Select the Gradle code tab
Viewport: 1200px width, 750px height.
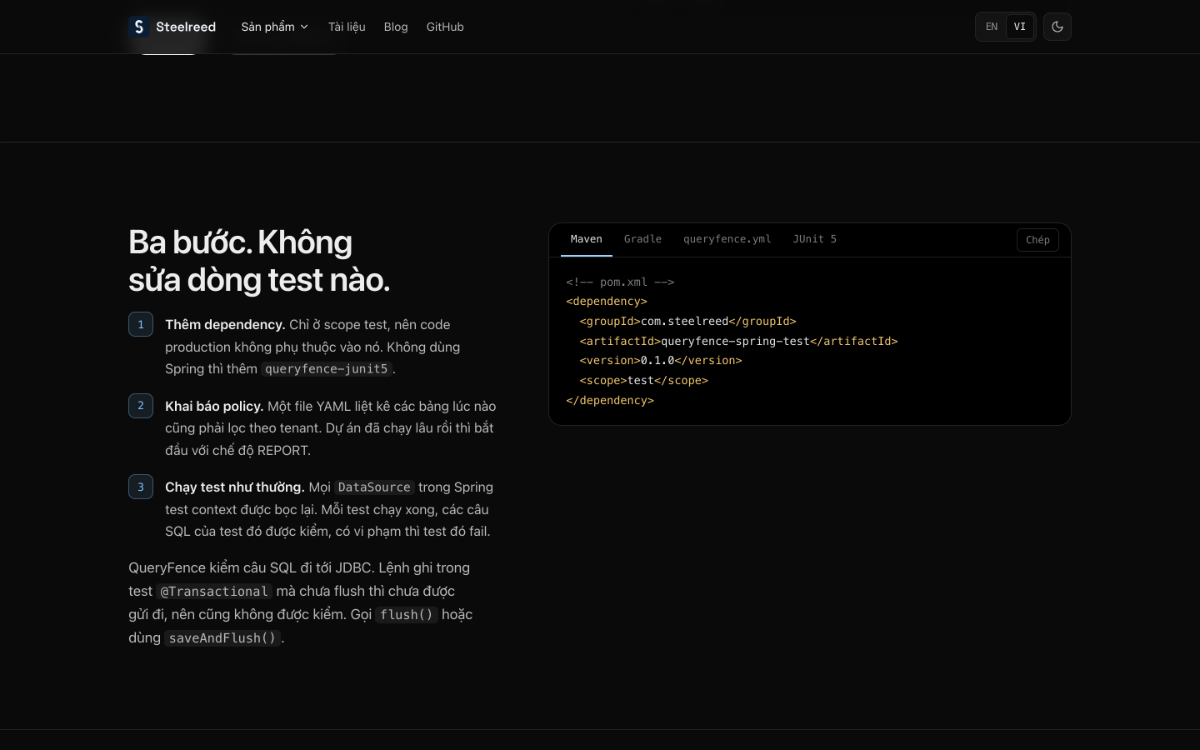click(643, 240)
